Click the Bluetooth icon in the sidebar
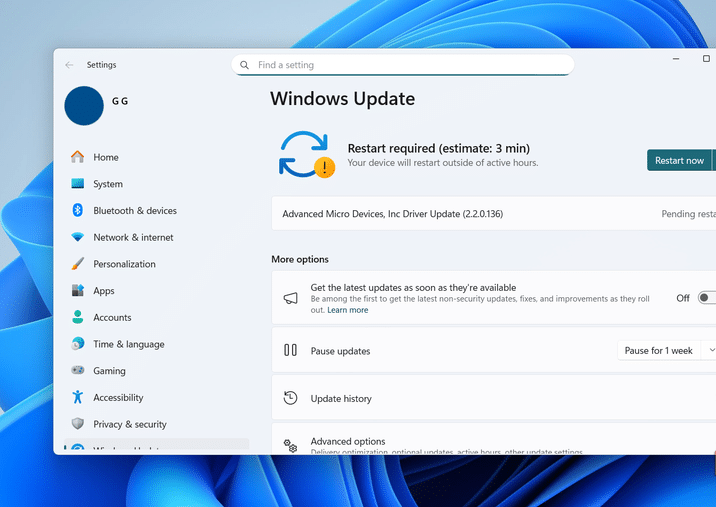This screenshot has height=507, width=716. pyautogui.click(x=78, y=210)
